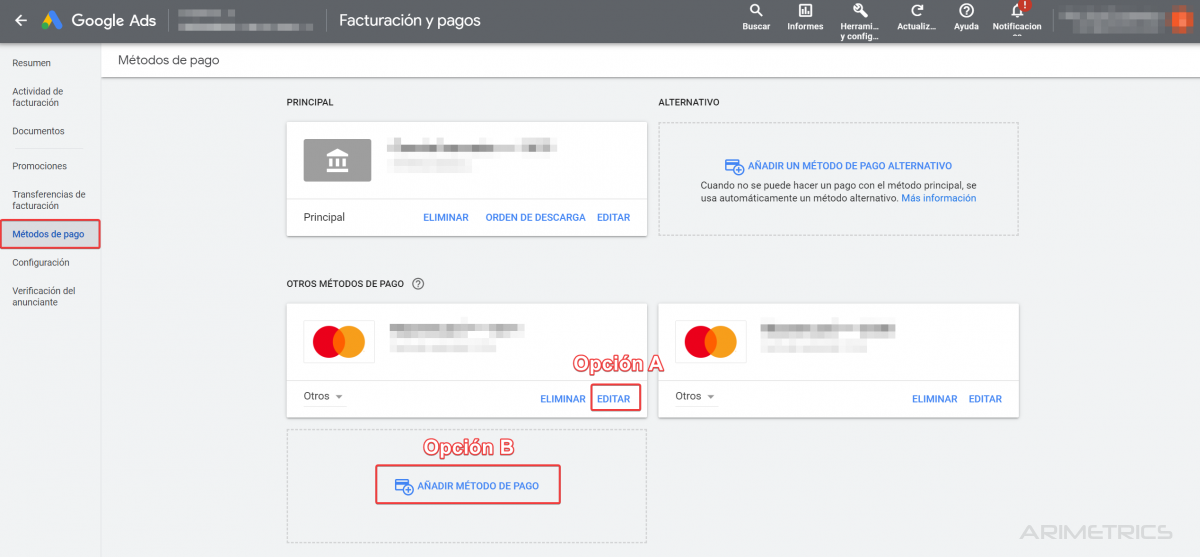Click help icon beside Otros métodos de pago
The image size is (1200, 557).
[418, 284]
